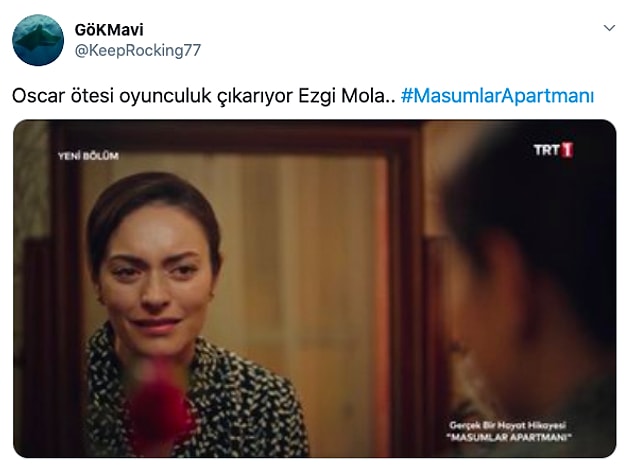Click the TRT 1 logo in the image
Screen dimensions: 635x467
pos(553,150)
